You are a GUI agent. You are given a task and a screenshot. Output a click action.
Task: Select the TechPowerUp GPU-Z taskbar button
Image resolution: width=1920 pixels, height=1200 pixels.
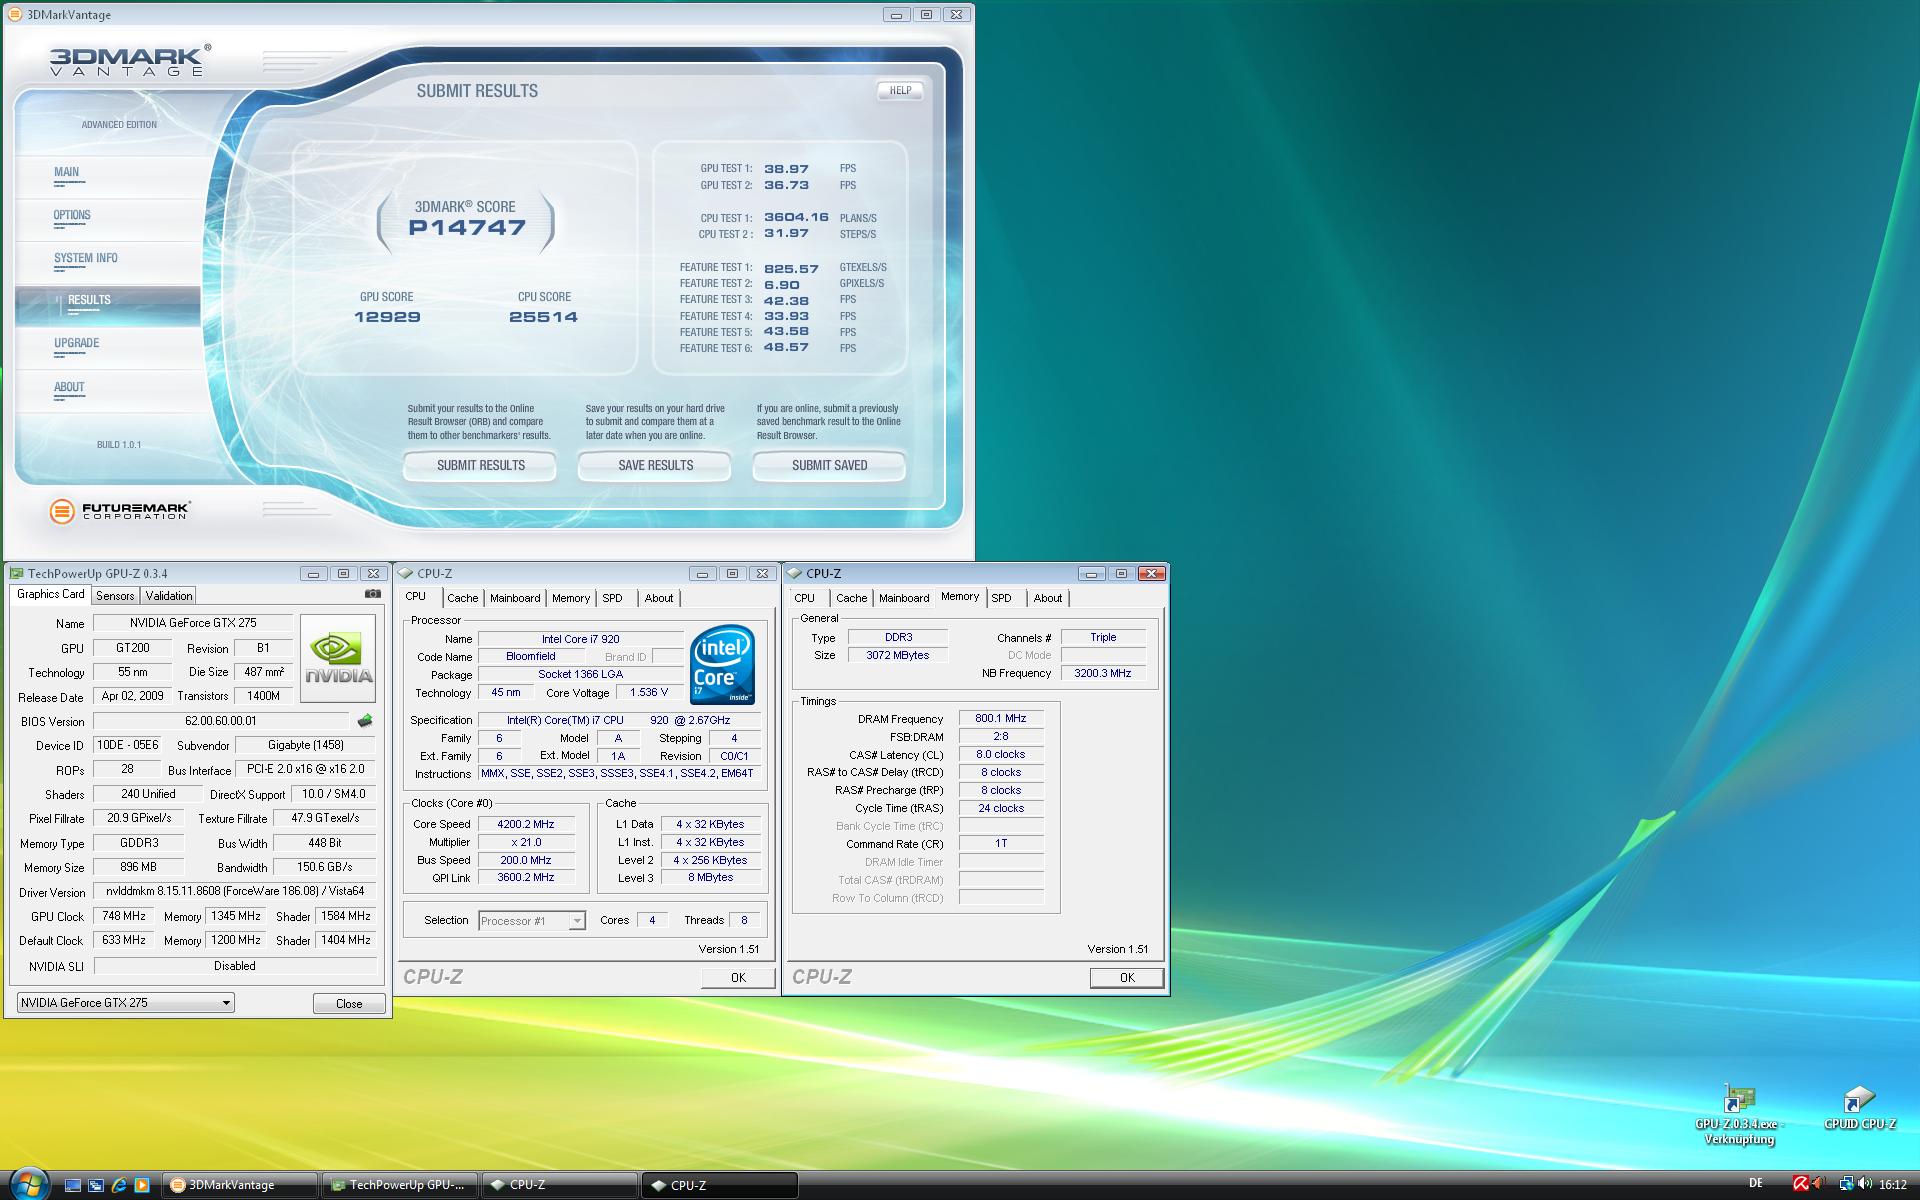[400, 1185]
